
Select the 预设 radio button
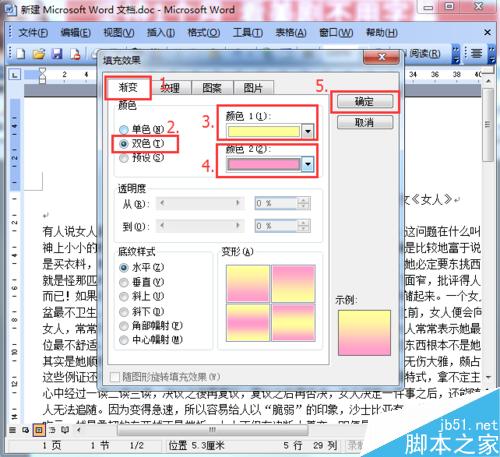tap(124, 158)
